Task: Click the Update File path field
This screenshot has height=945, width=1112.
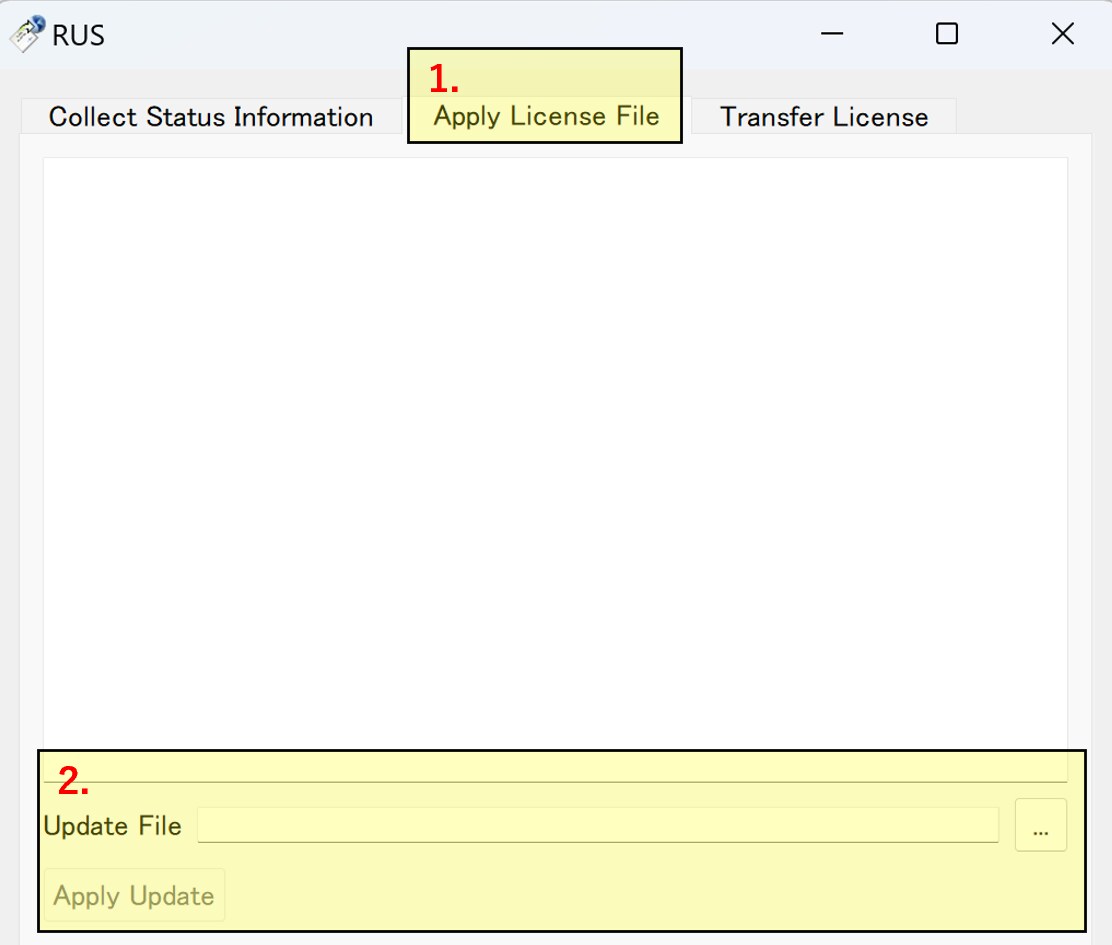Action: (598, 825)
